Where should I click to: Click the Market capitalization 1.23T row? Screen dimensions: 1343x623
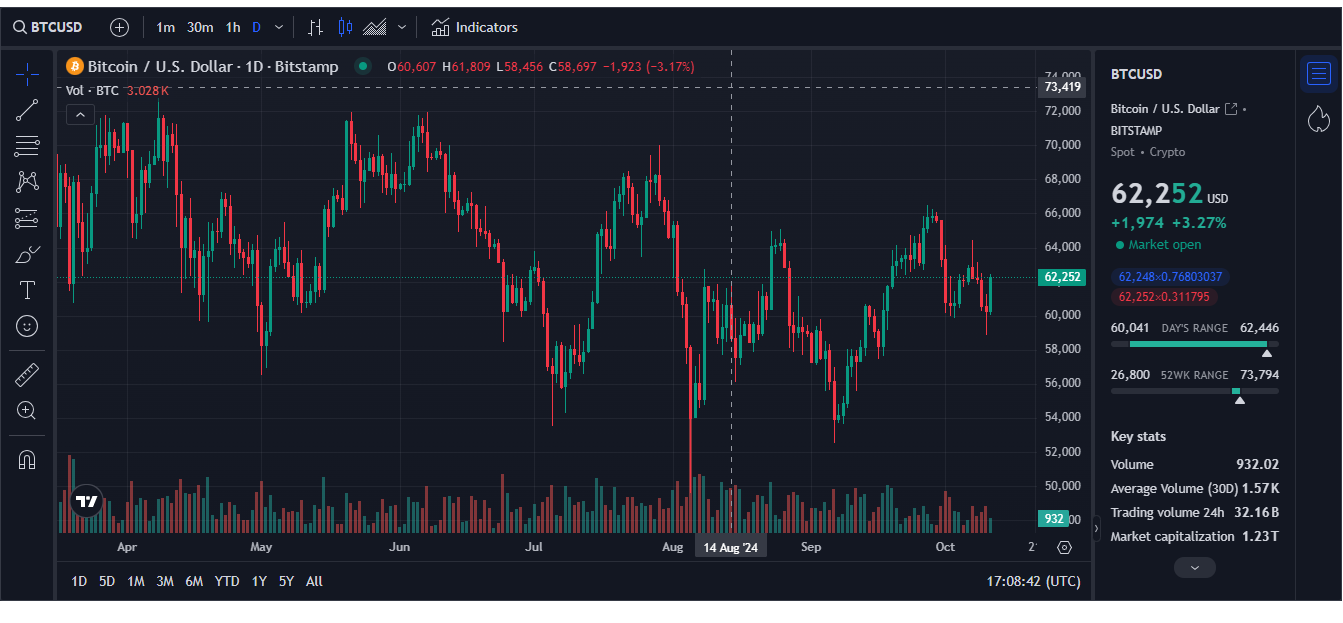(x=1195, y=536)
